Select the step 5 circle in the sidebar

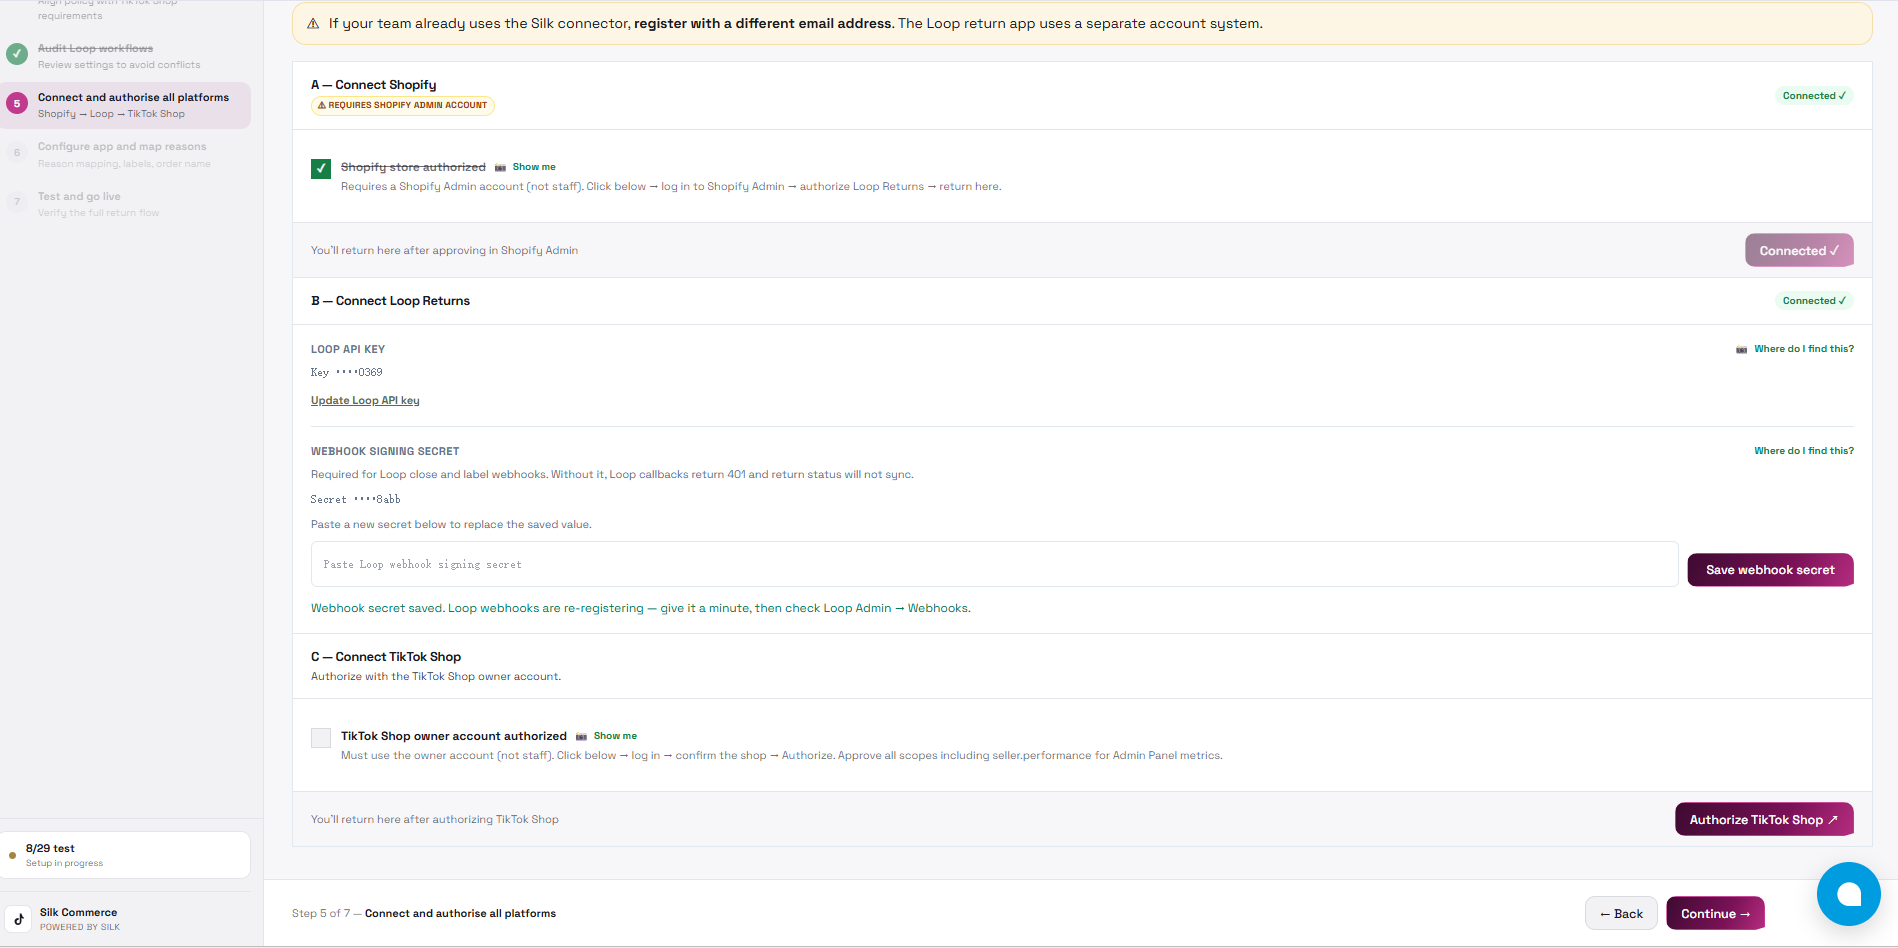point(17,104)
